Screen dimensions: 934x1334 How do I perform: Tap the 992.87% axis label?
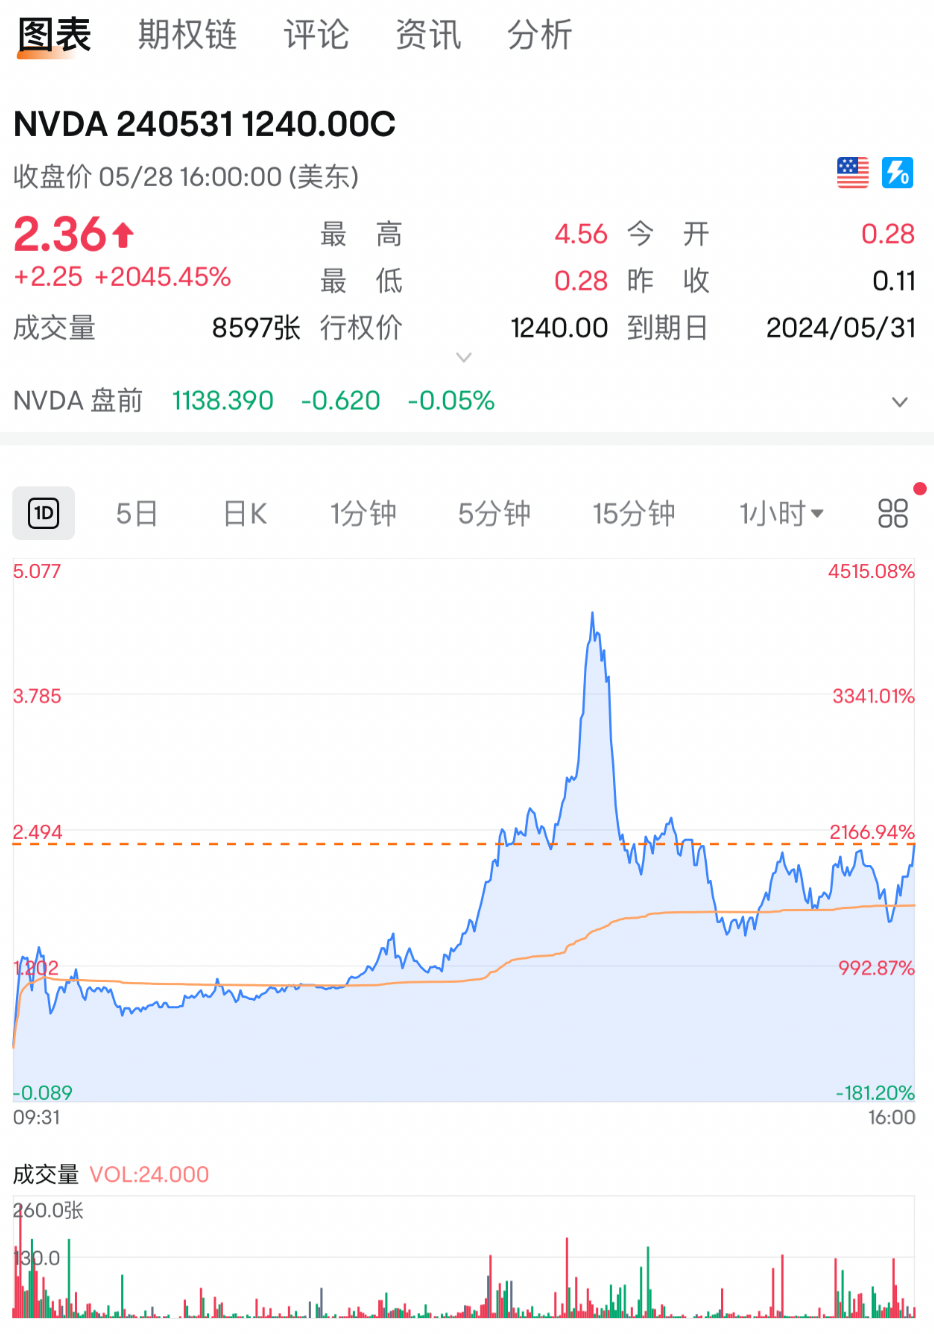[x=876, y=968]
